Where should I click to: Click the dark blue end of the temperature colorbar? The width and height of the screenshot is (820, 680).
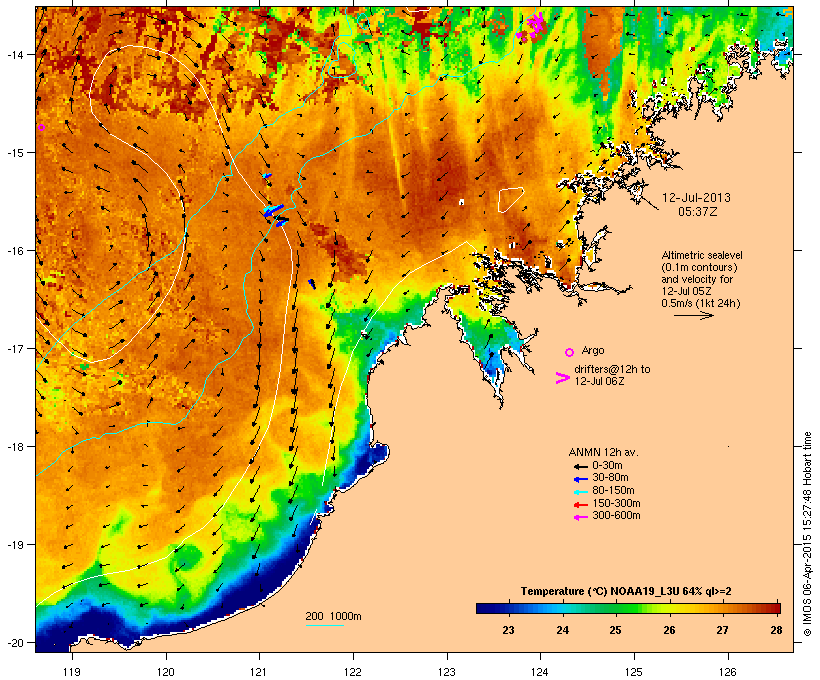coord(484,608)
